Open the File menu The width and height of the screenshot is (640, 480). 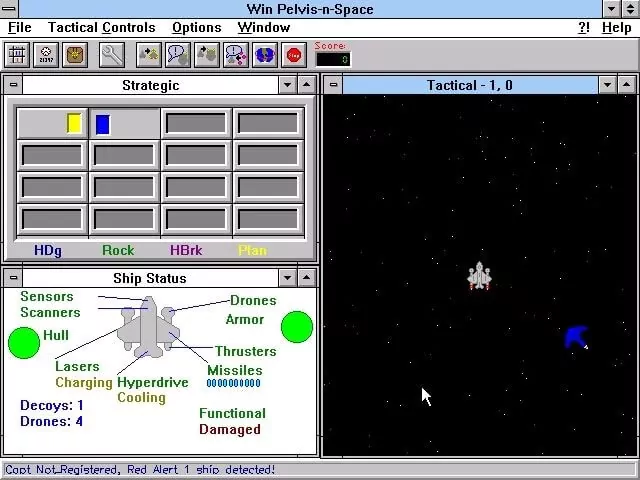[20, 28]
